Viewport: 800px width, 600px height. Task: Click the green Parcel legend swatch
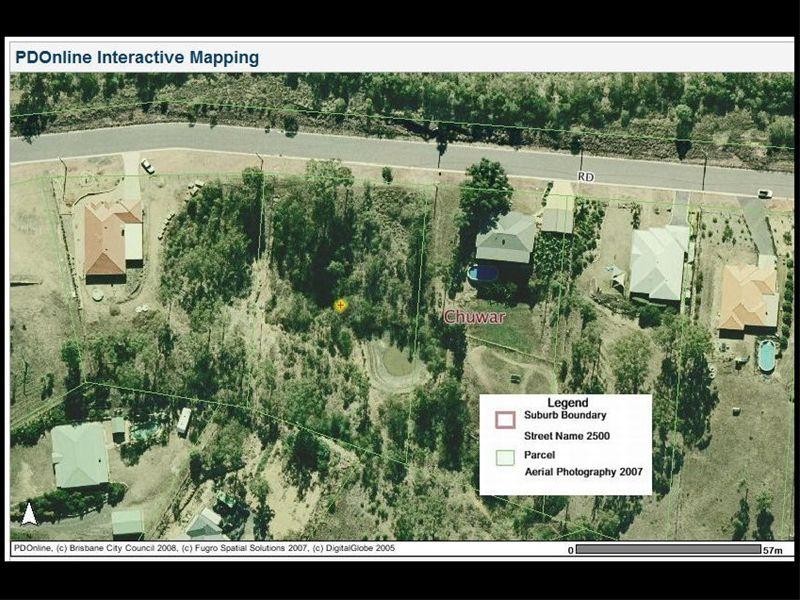[x=505, y=458]
